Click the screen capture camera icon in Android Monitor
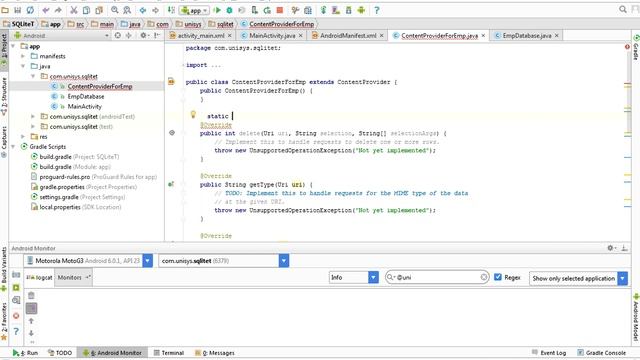640x360 pixels. [16, 274]
